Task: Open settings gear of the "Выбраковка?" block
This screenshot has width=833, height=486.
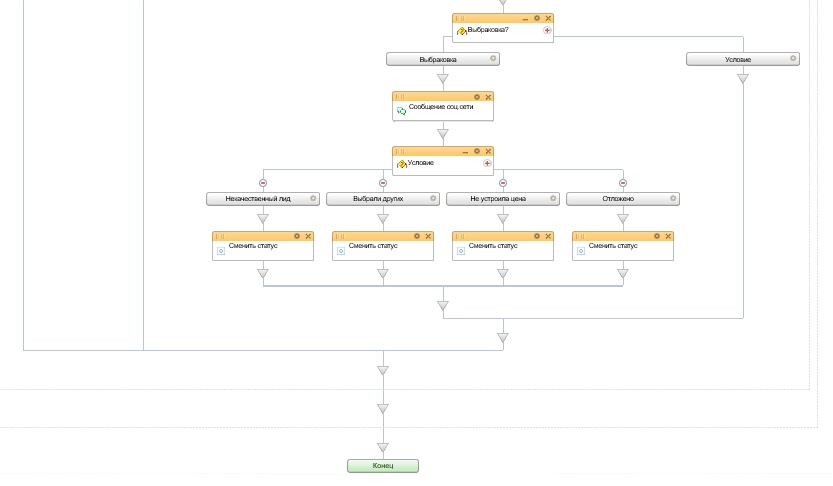Action: pyautogui.click(x=537, y=18)
